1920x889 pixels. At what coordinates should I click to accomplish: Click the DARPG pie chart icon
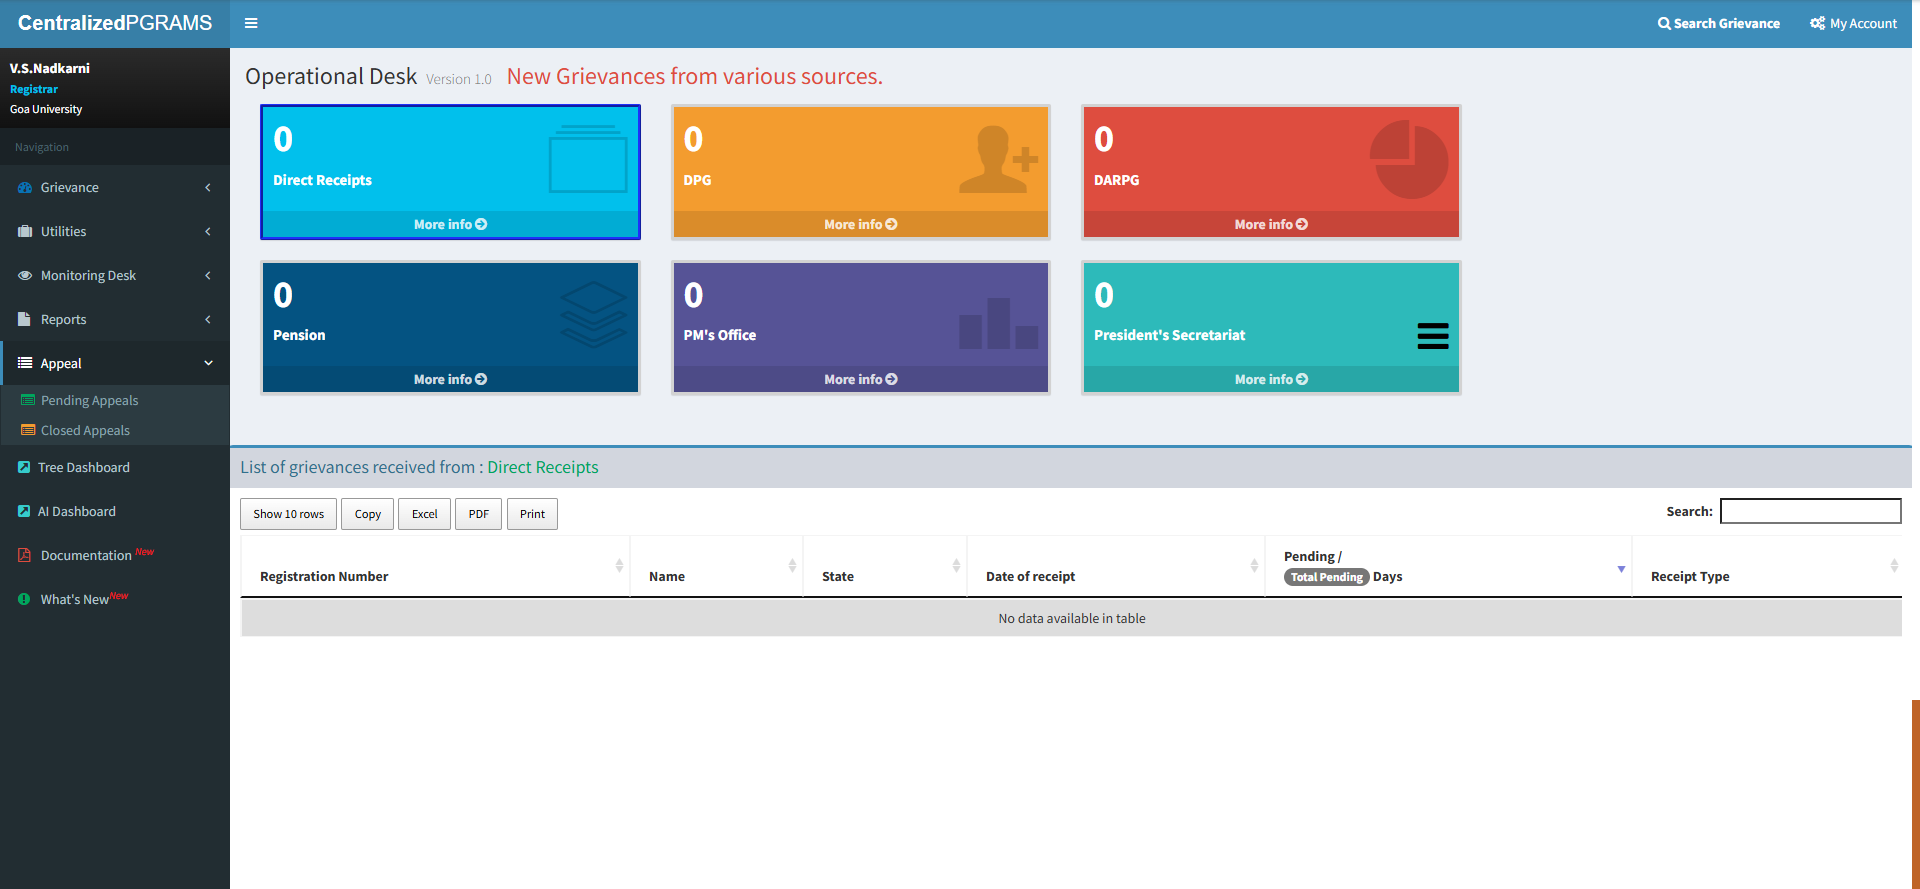(1409, 159)
